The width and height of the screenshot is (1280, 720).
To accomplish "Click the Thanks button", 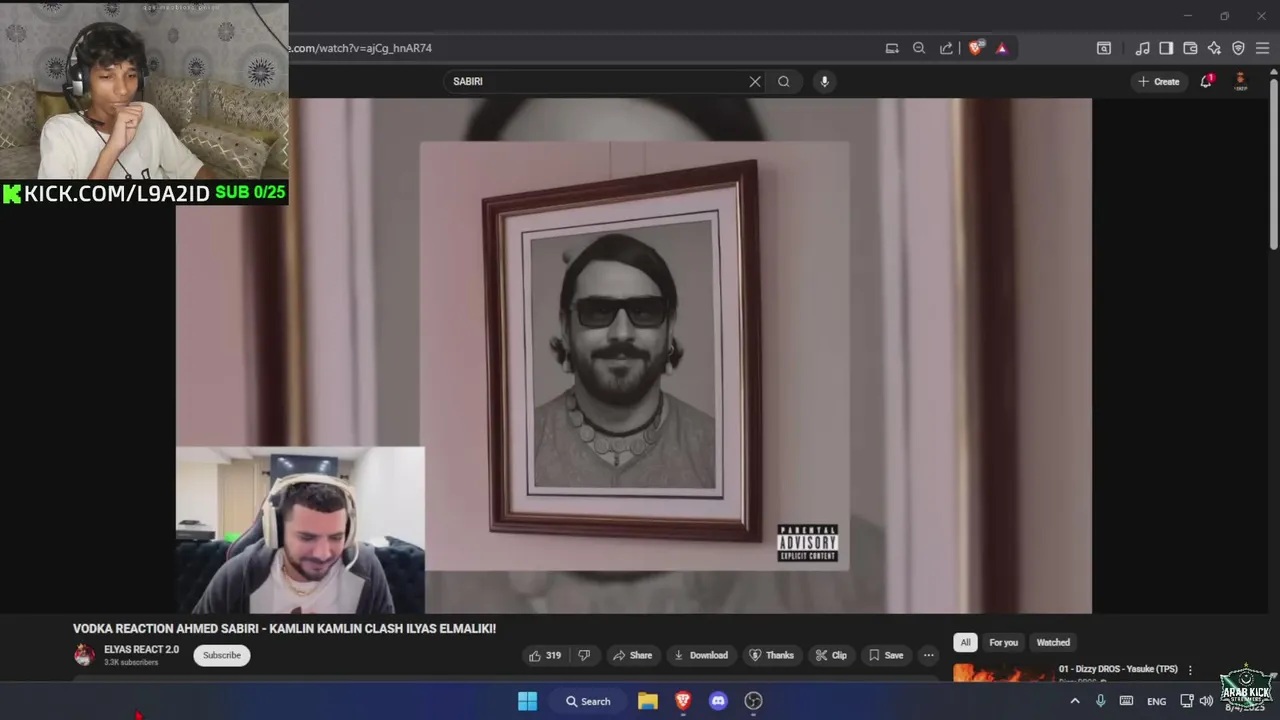I will (771, 655).
